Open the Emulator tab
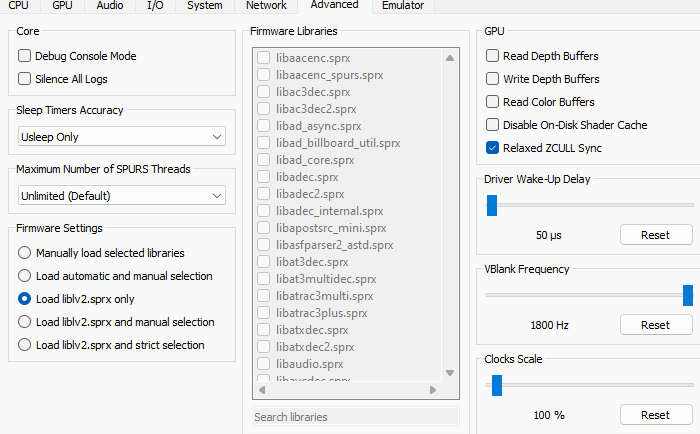Image resolution: width=700 pixels, height=434 pixels. [402, 6]
